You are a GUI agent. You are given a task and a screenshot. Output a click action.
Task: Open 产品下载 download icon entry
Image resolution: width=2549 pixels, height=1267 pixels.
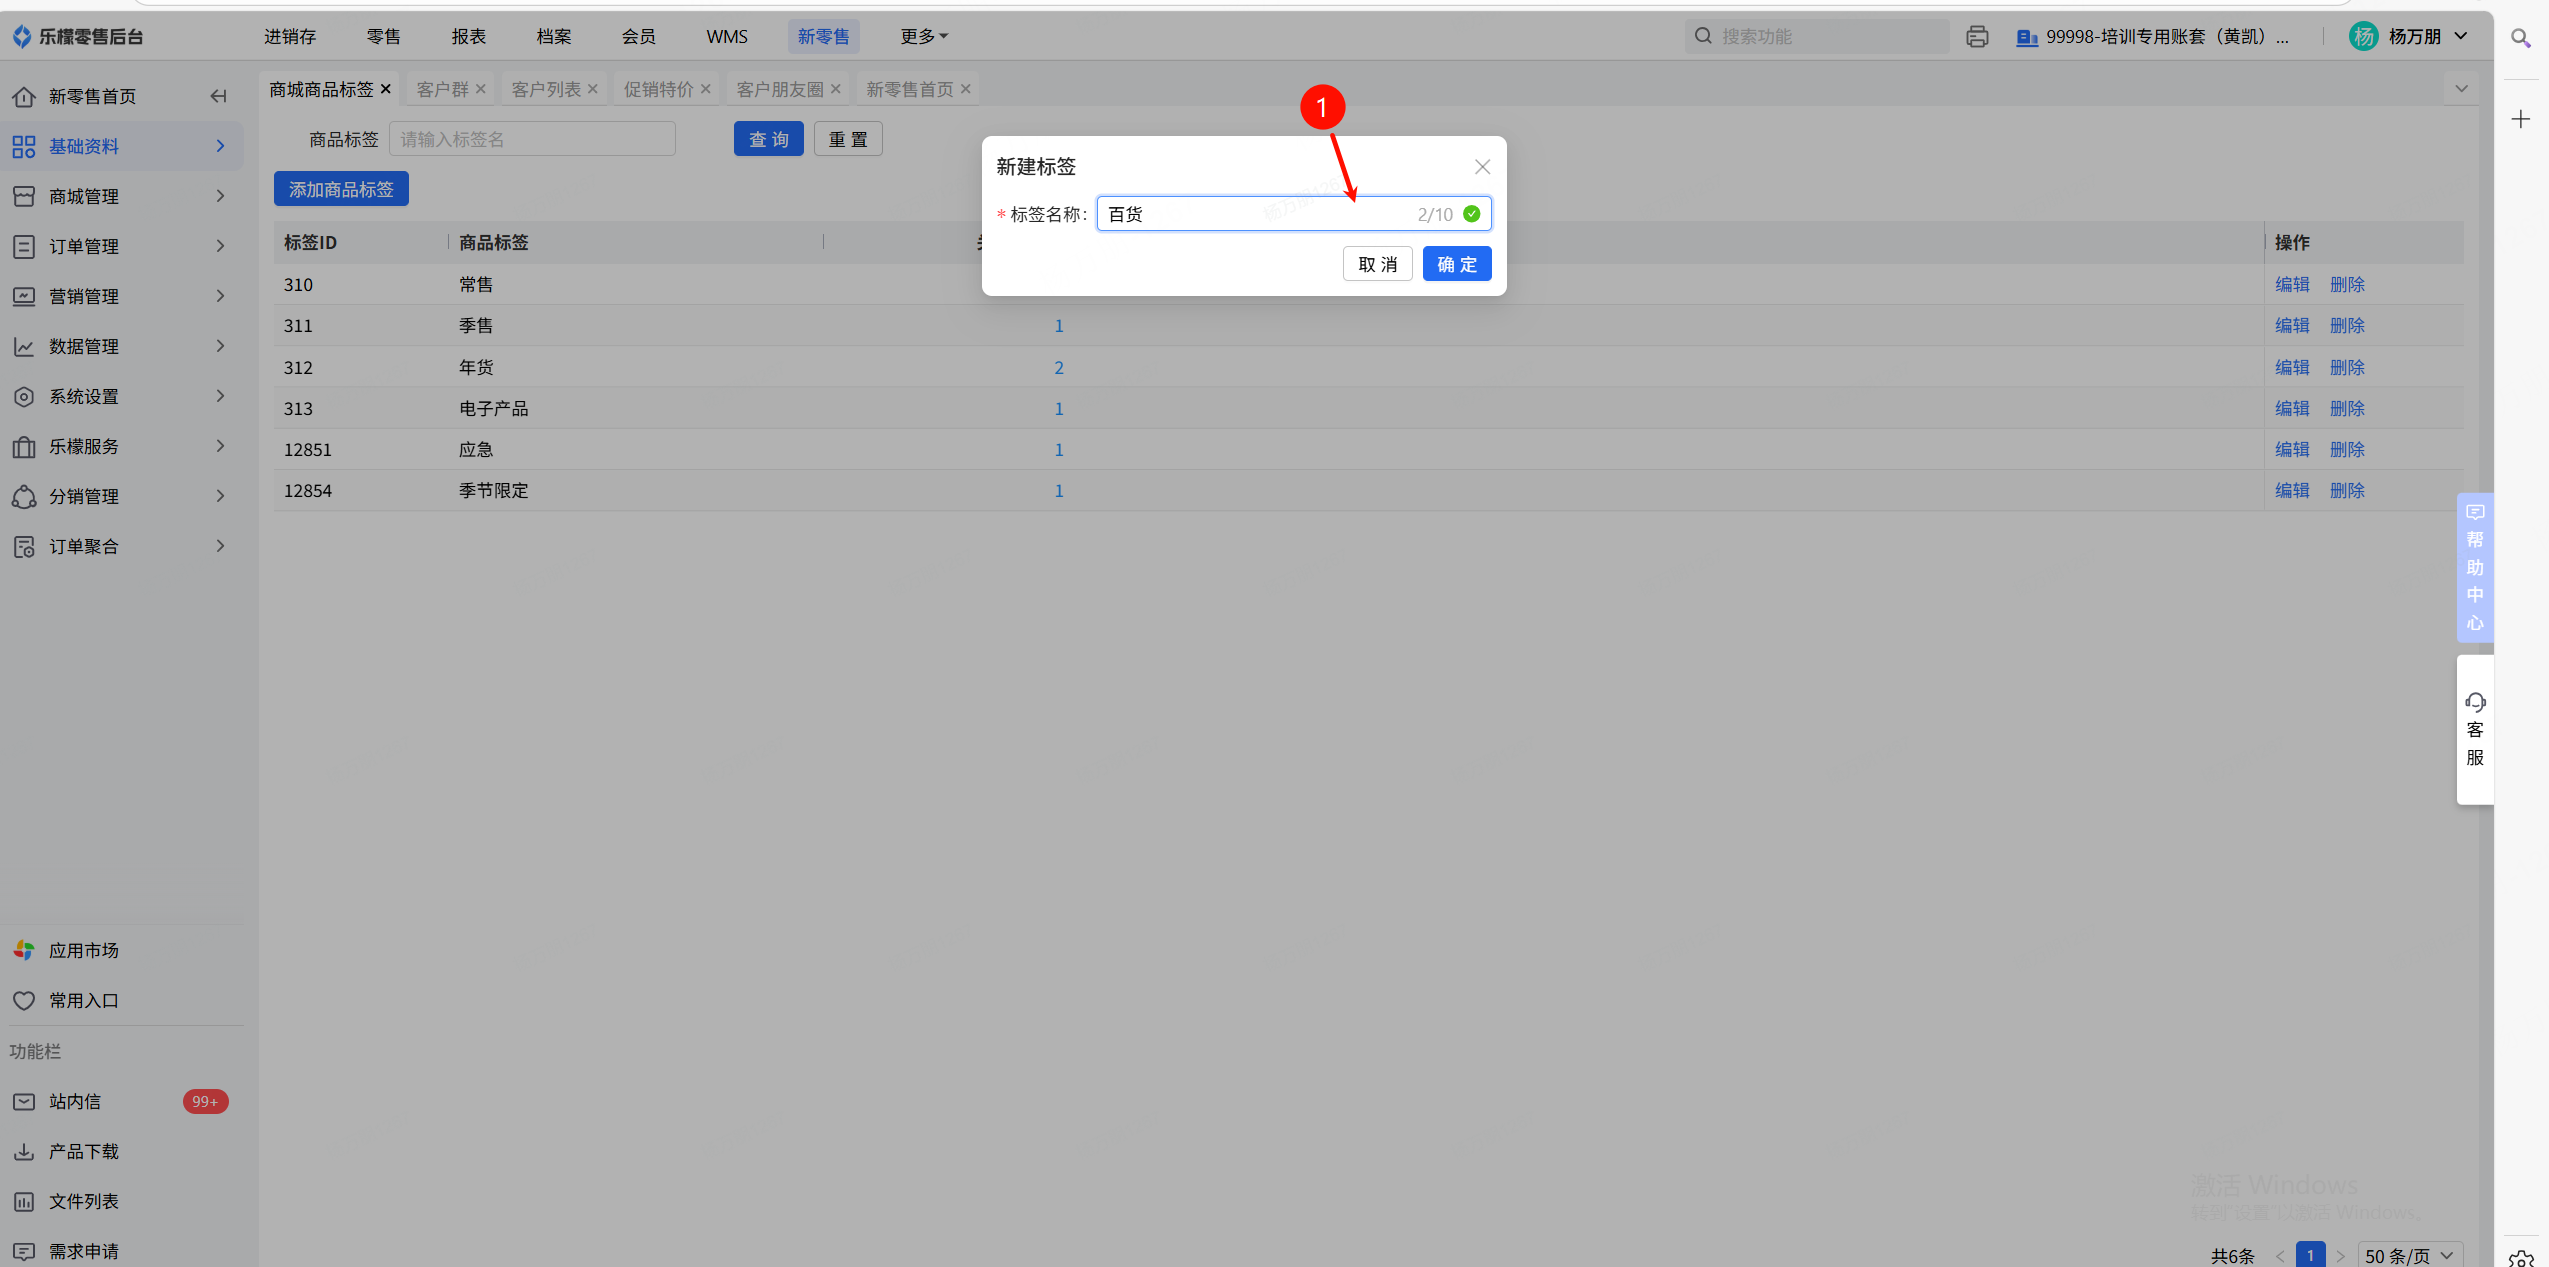(x=24, y=1151)
